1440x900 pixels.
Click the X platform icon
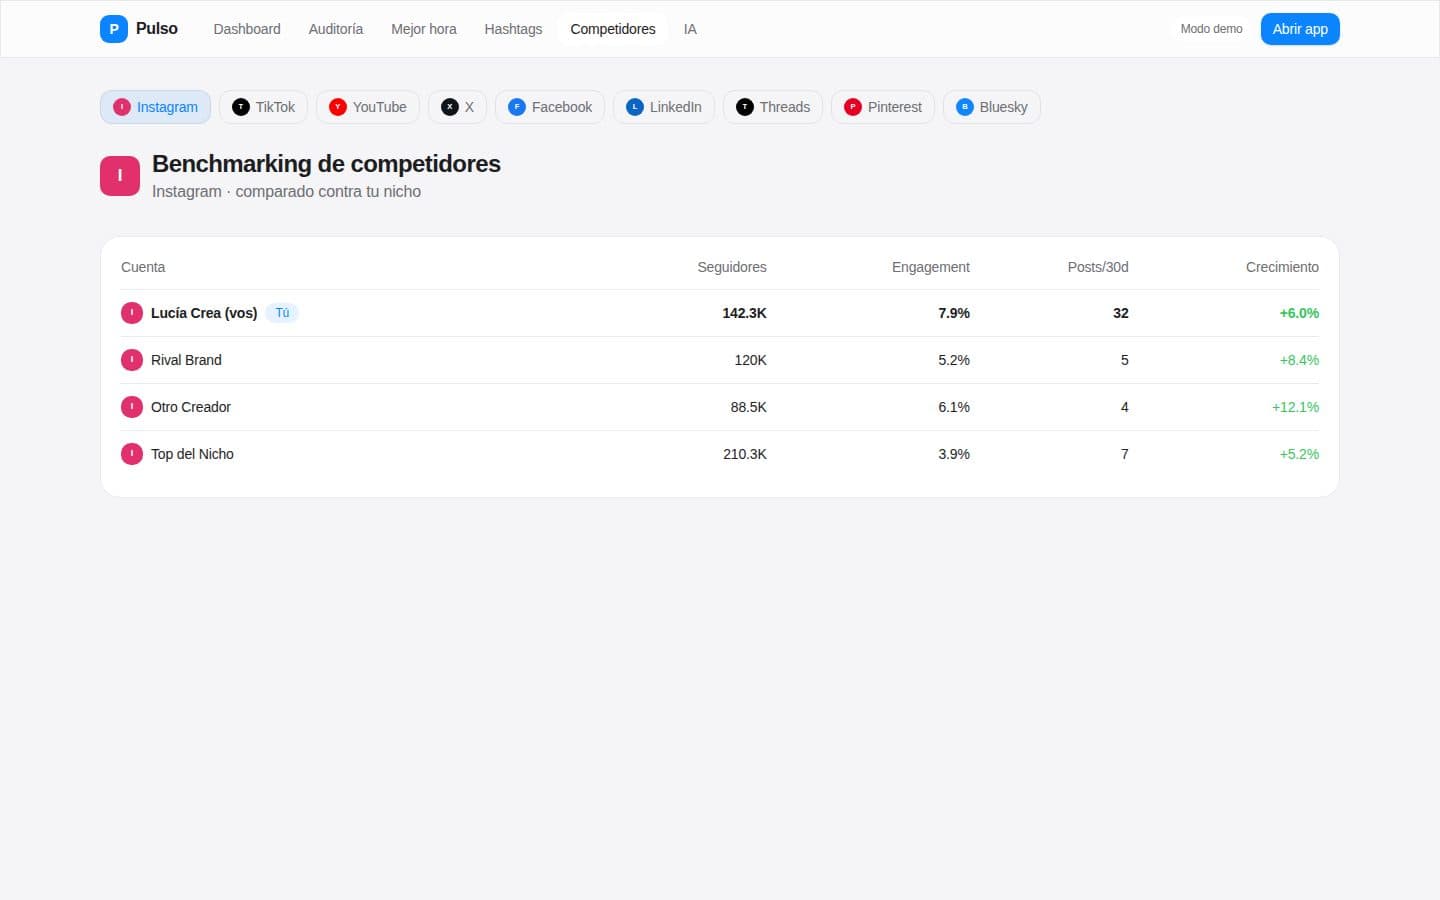450,107
